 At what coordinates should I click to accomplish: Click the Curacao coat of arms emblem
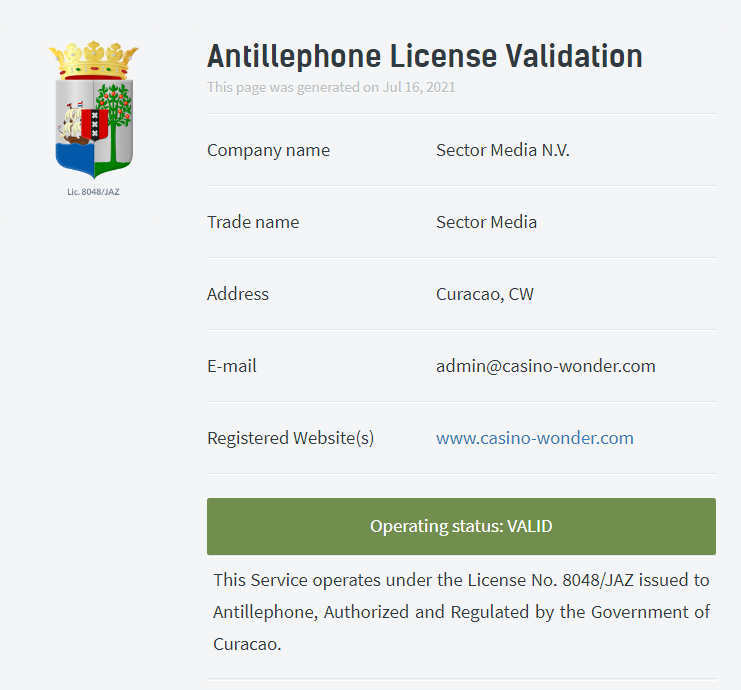pos(94,110)
